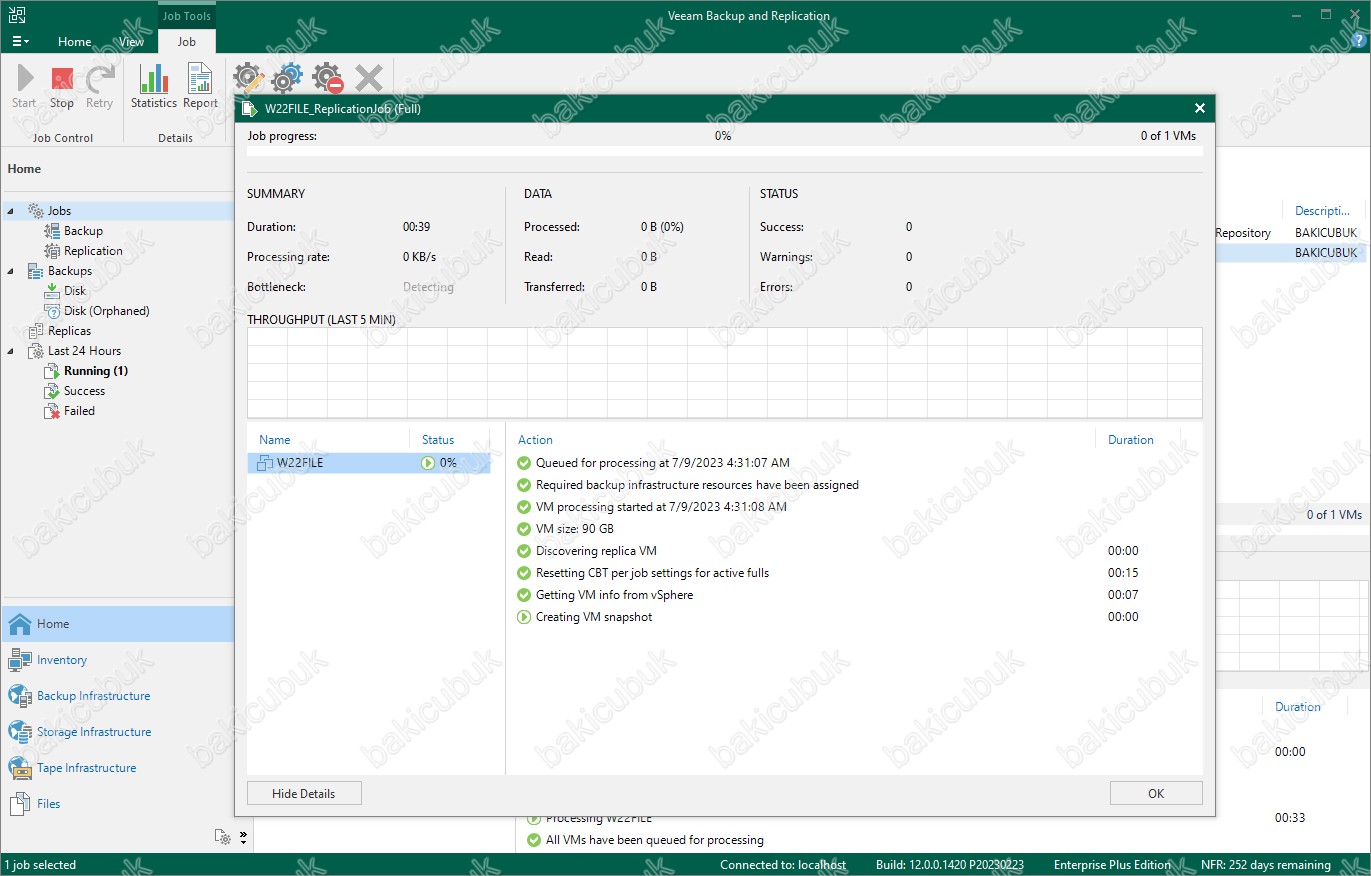This screenshot has width=1371, height=876.
Task: Select the Failed tree item
Action: (x=79, y=411)
